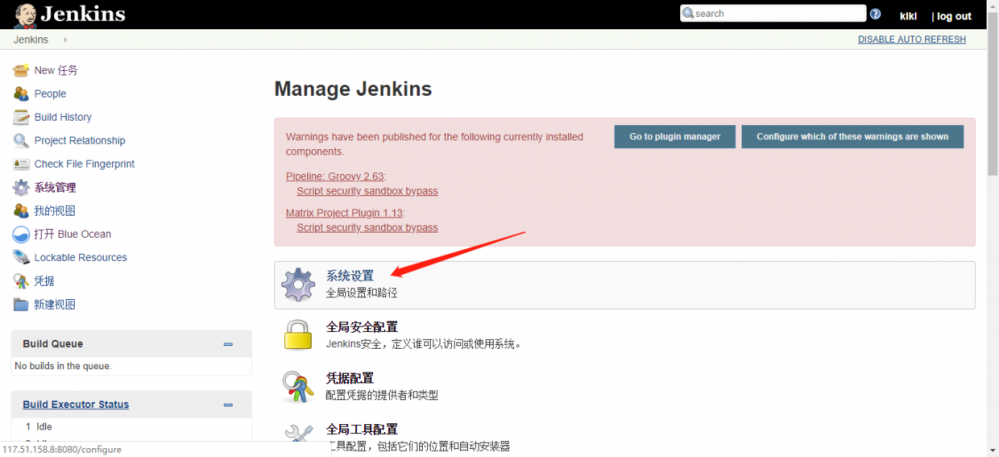Click the New 任务 box icon
This screenshot has width=999, height=457.
(x=21, y=70)
